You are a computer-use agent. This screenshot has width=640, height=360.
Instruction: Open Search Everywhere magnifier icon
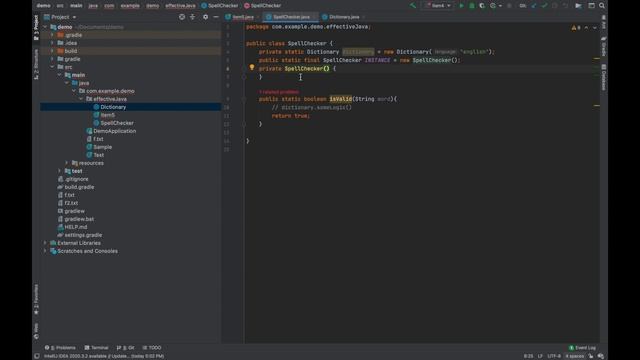[602, 6]
